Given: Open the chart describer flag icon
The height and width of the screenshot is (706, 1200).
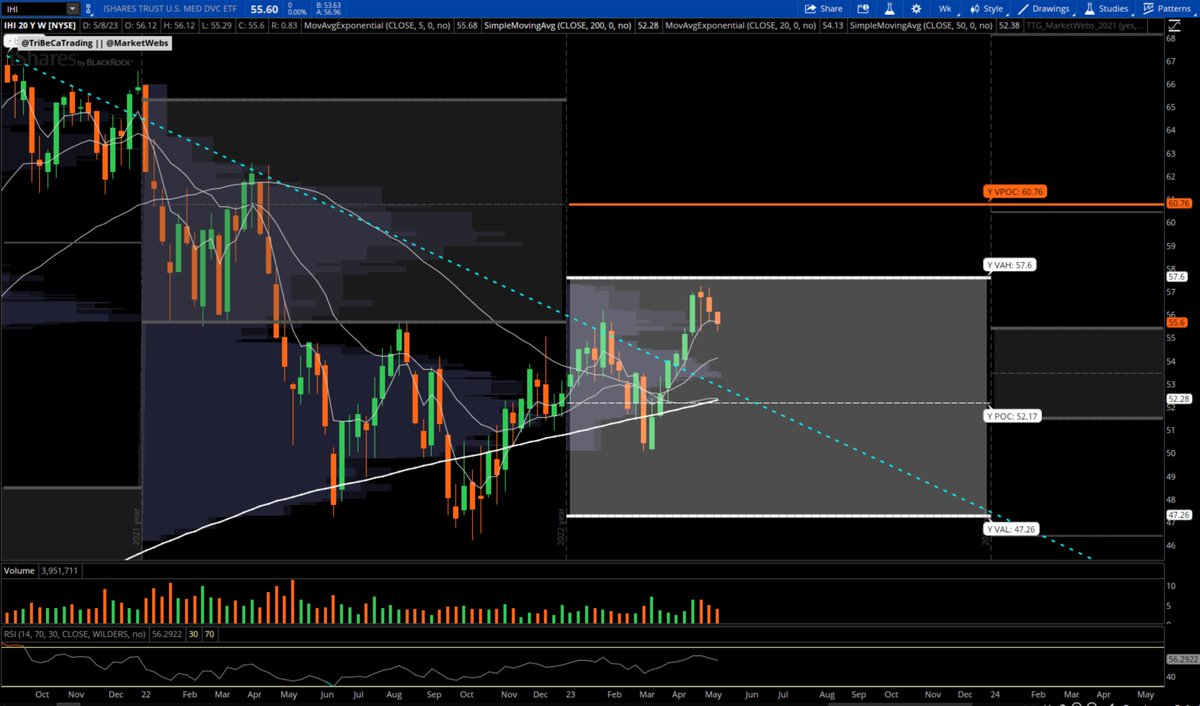Looking at the screenshot, I should (863, 9).
